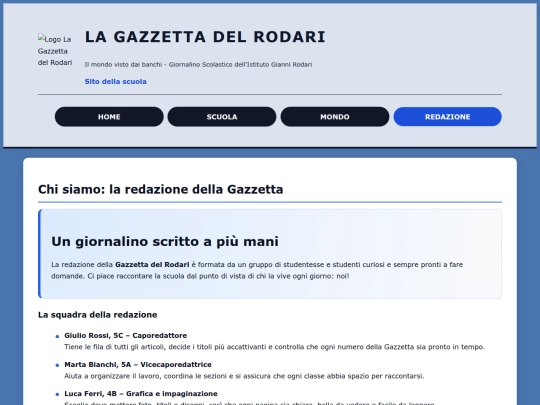Select 'Marta Bianchi, 5A – Vicecaporedattrice' entry

(138, 364)
